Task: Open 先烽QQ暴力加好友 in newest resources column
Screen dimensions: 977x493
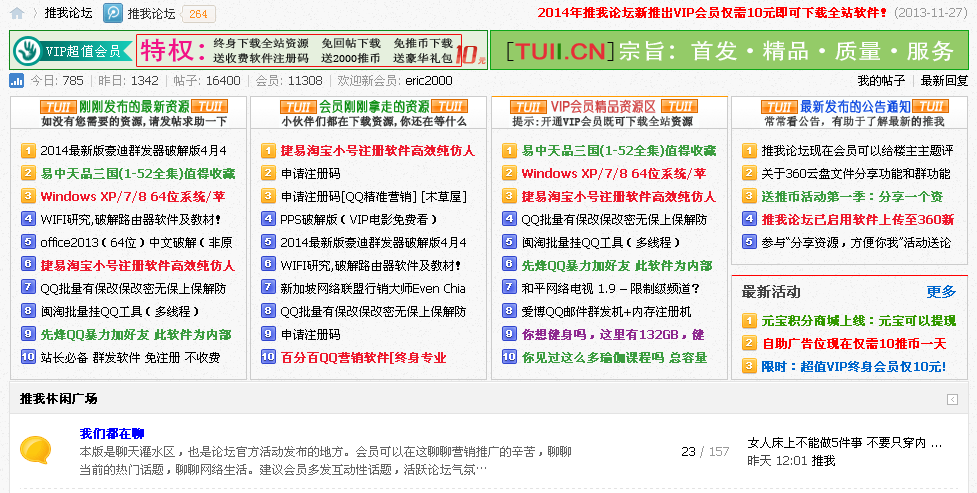Action: pos(136,335)
